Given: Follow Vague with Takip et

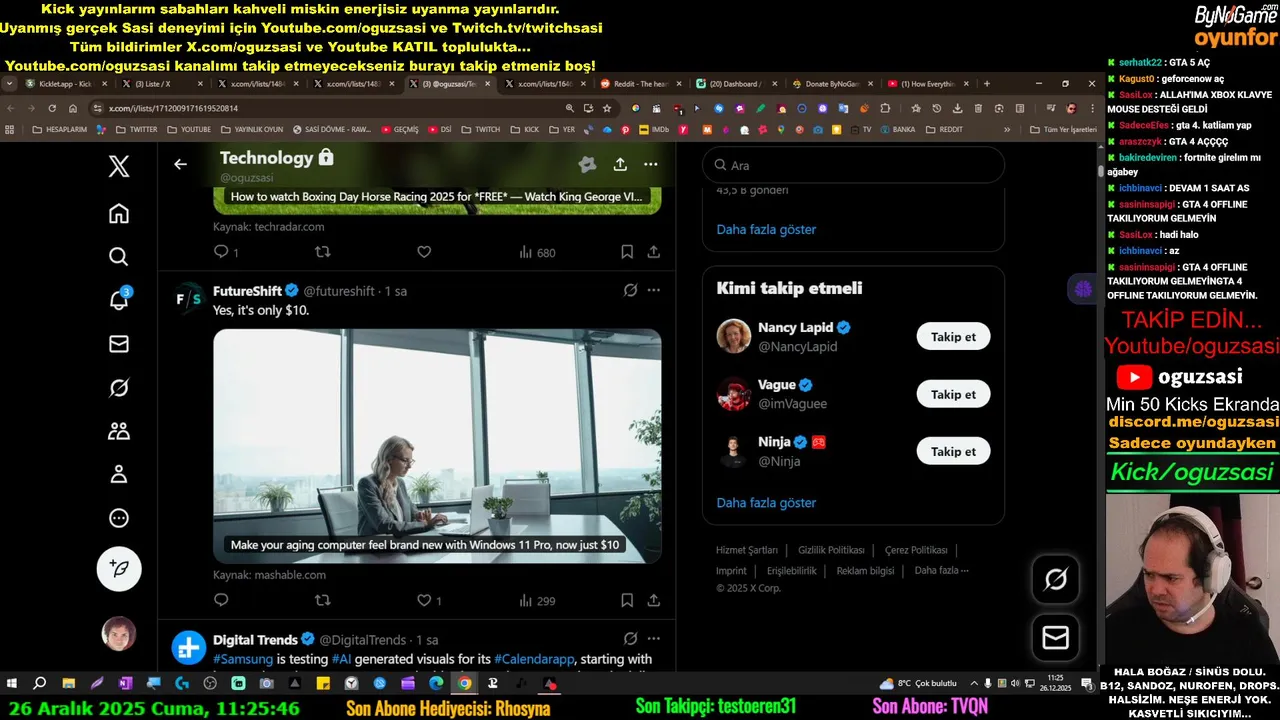Looking at the screenshot, I should pos(953,394).
